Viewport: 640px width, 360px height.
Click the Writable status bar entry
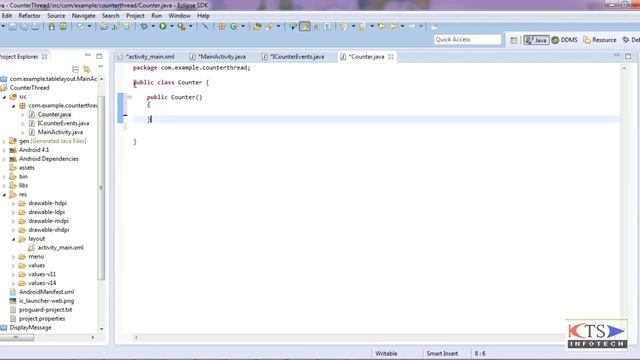[x=386, y=353]
